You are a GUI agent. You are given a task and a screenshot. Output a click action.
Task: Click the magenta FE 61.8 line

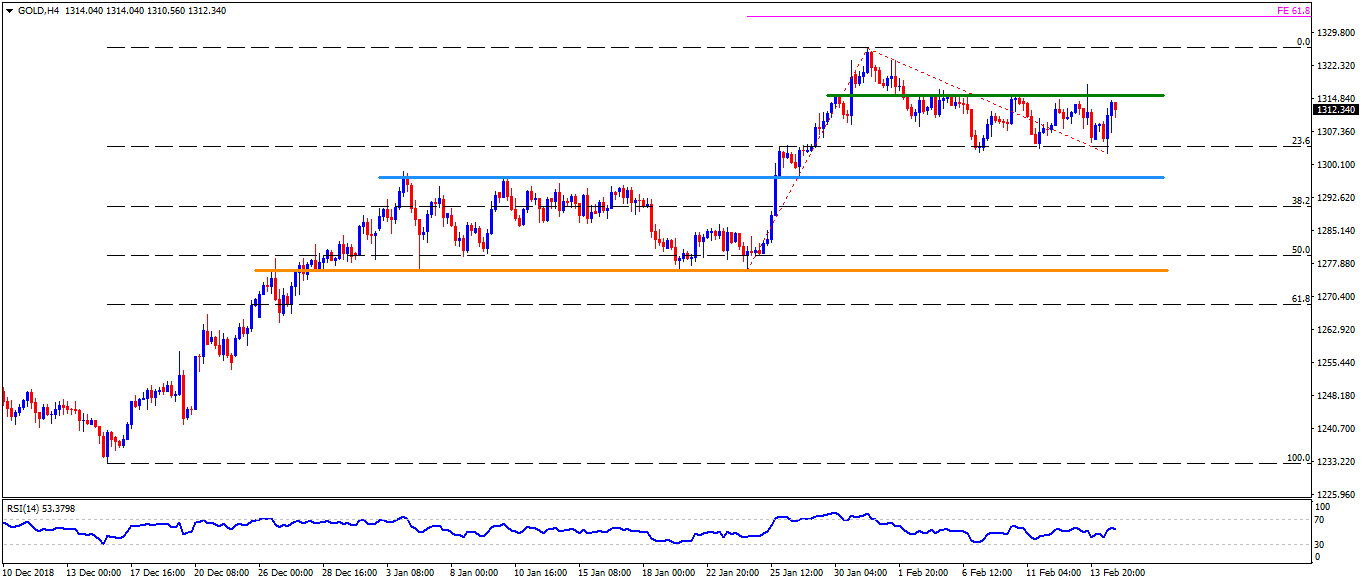tap(1000, 16)
